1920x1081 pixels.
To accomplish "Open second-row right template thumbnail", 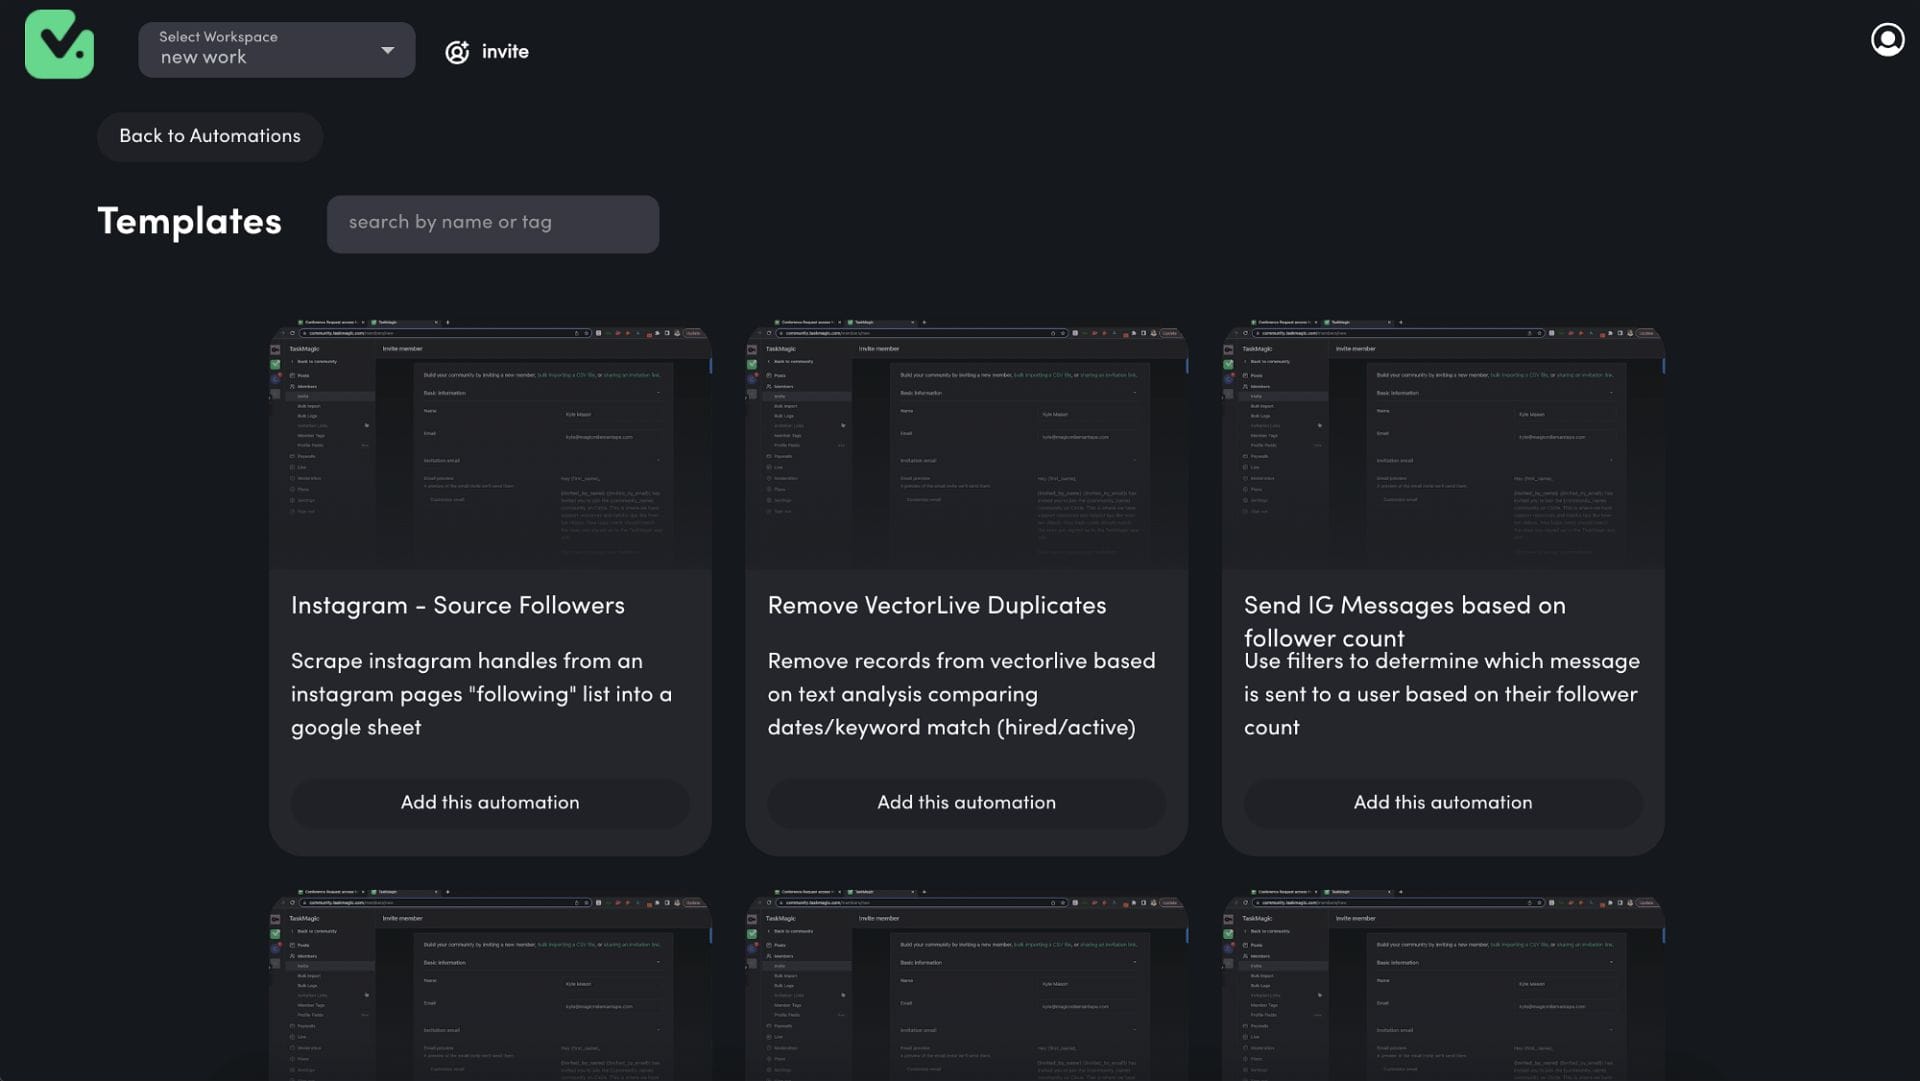I will [x=1442, y=985].
